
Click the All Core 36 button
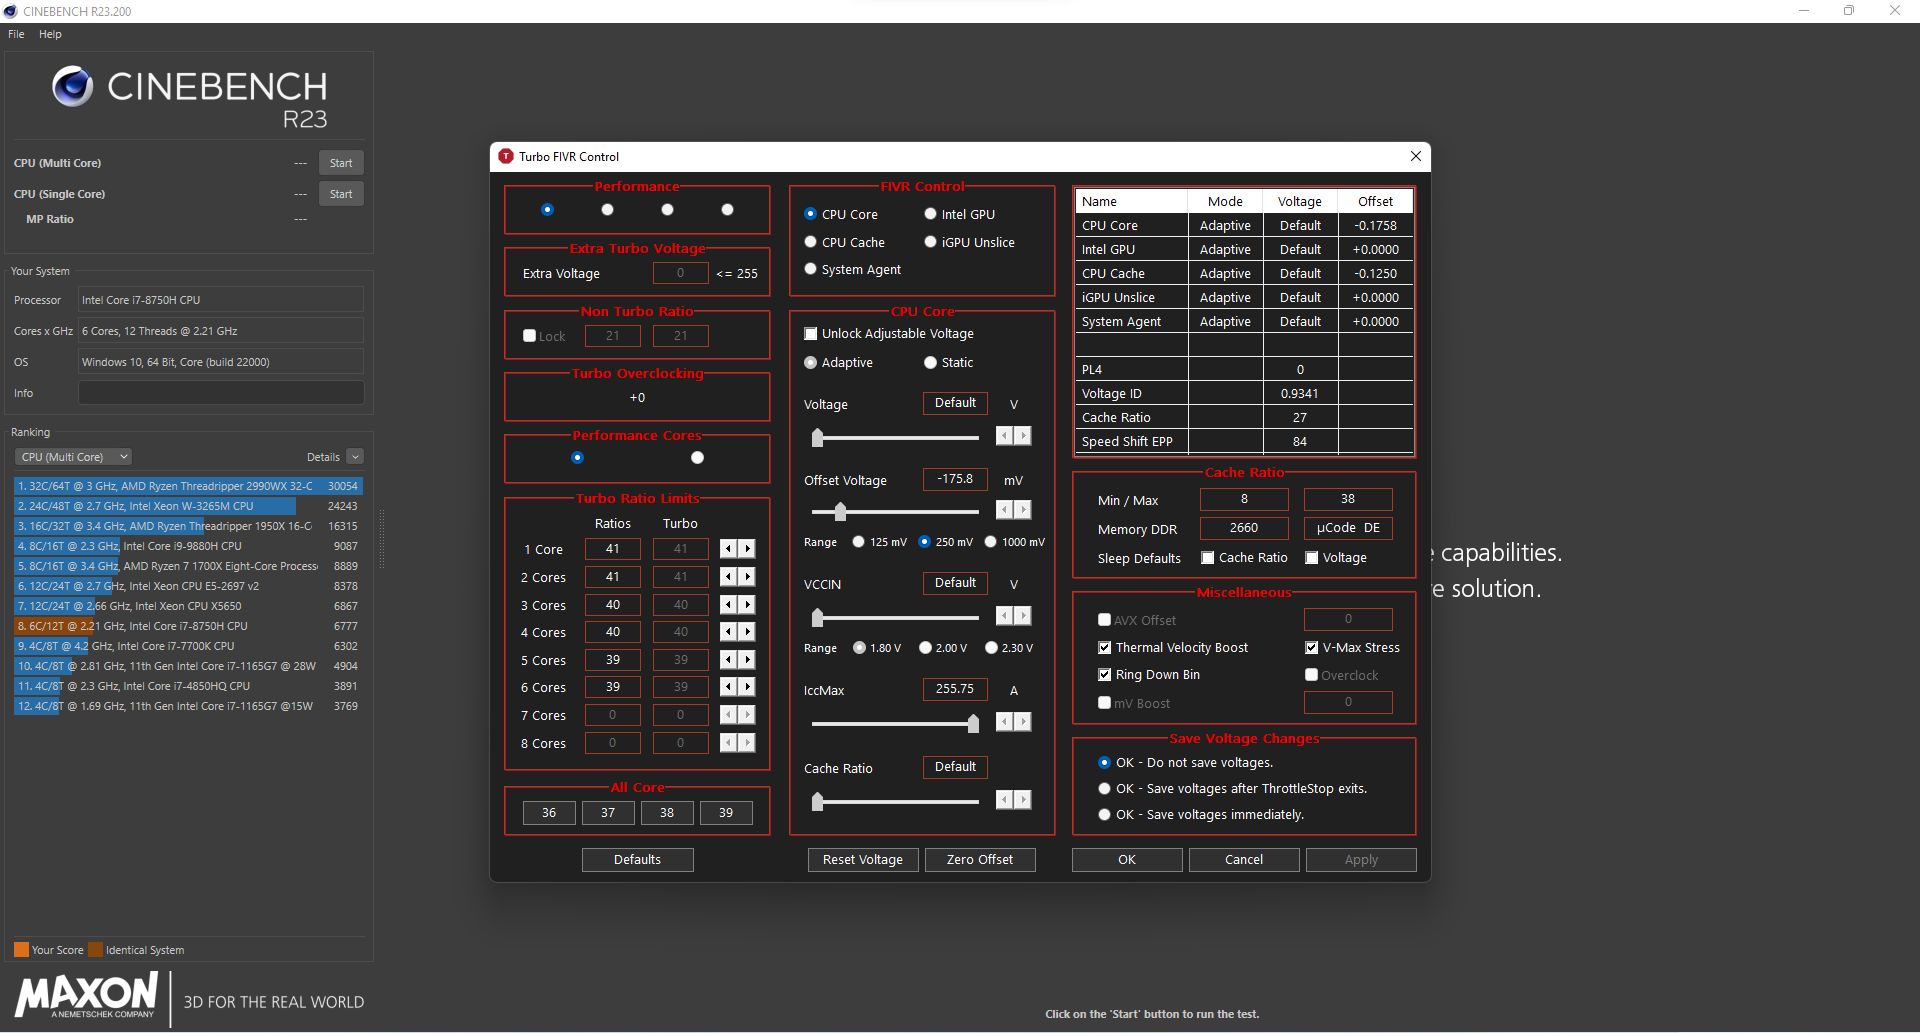pos(549,813)
